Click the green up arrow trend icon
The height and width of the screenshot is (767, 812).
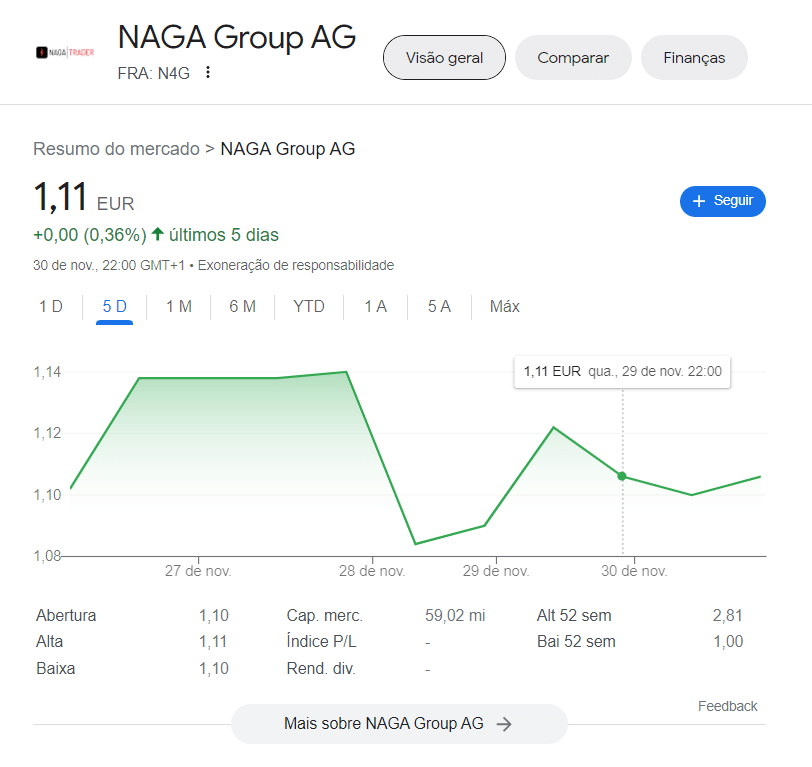(157, 234)
